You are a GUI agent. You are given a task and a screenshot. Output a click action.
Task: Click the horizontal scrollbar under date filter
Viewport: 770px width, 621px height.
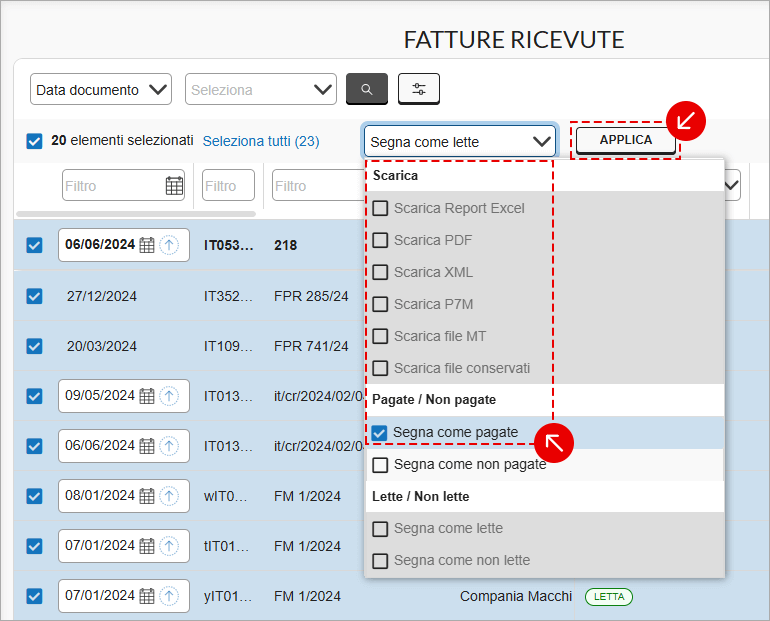click(x=136, y=213)
